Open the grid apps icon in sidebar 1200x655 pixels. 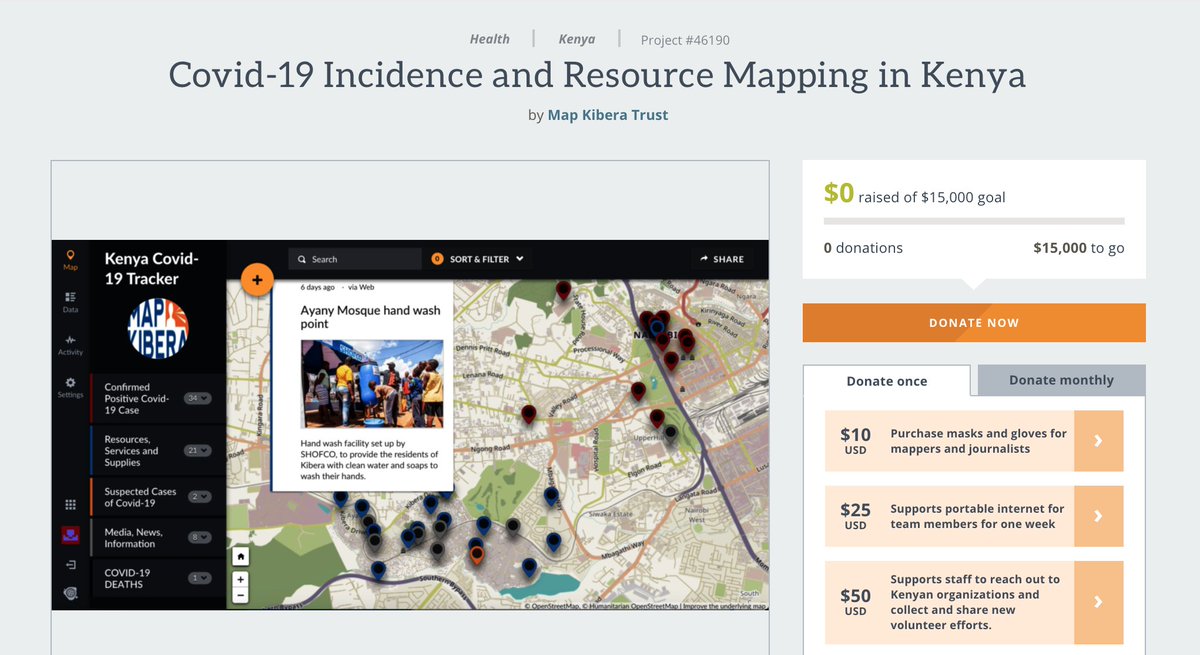tap(70, 506)
